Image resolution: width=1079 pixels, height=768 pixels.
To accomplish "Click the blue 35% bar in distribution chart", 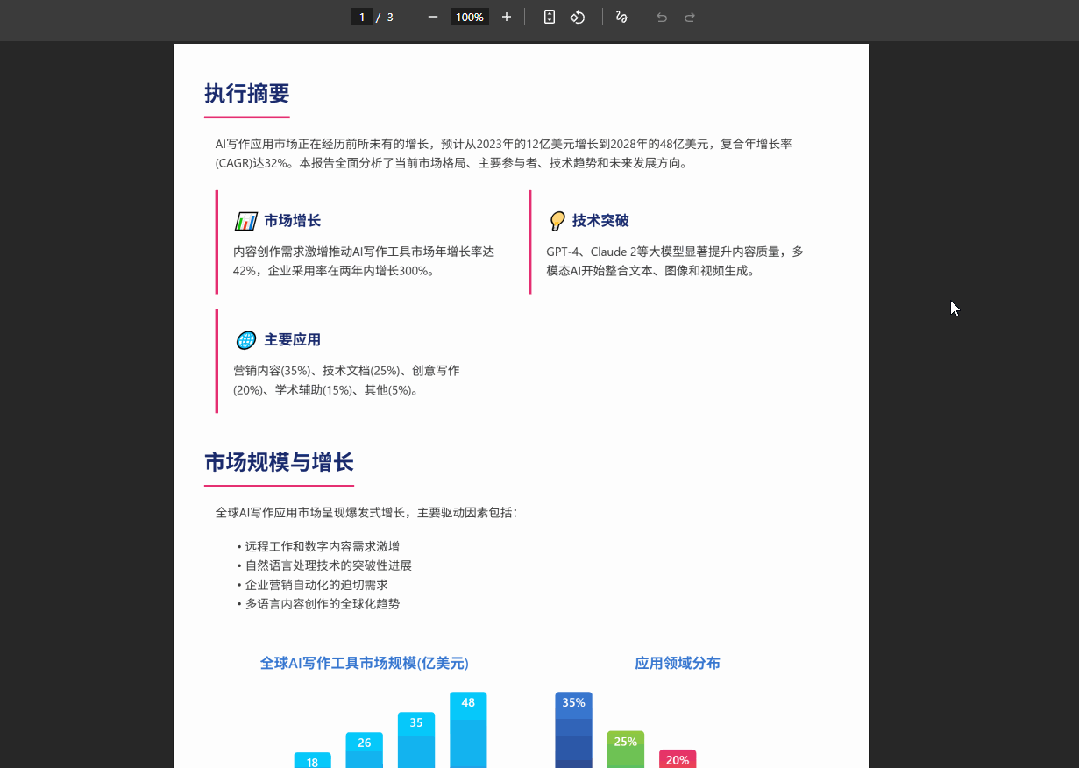I will (x=574, y=730).
